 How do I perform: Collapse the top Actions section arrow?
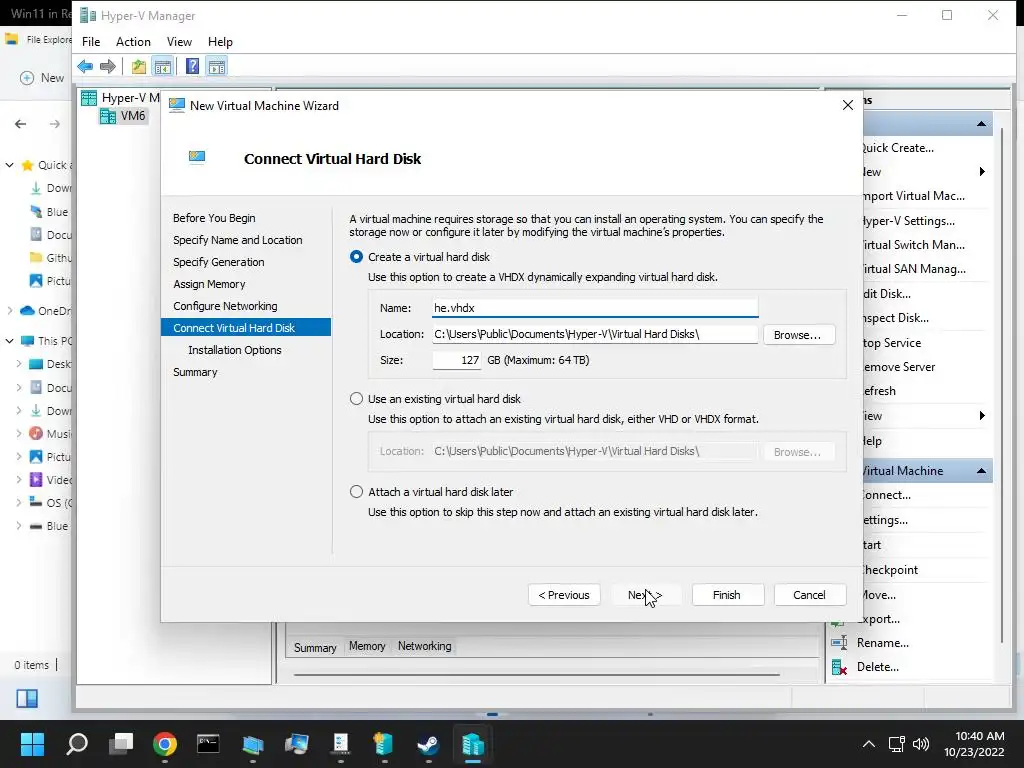[981, 124]
